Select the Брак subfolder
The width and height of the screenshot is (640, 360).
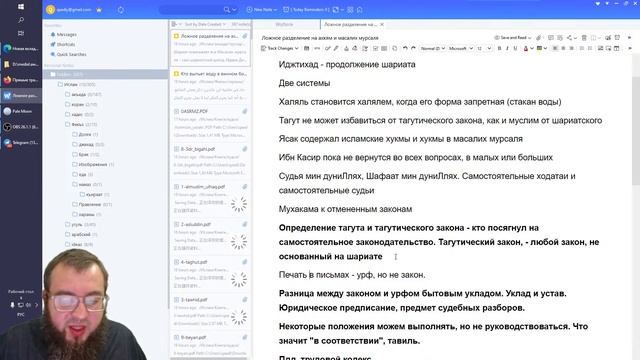click(83, 154)
